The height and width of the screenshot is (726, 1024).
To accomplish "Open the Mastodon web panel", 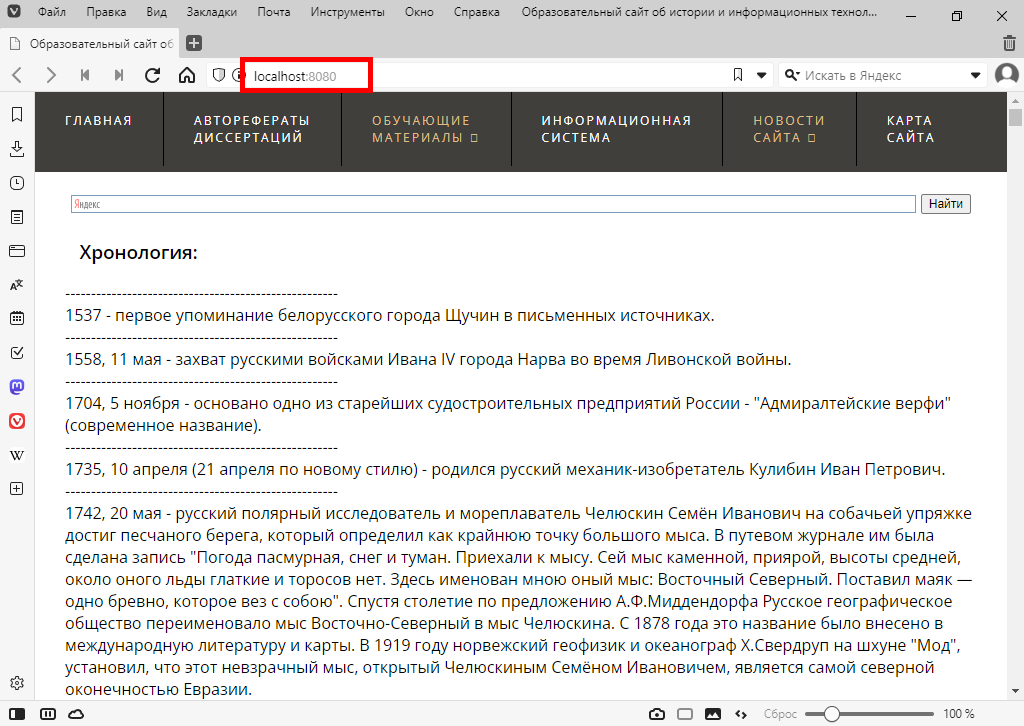I will (16, 387).
